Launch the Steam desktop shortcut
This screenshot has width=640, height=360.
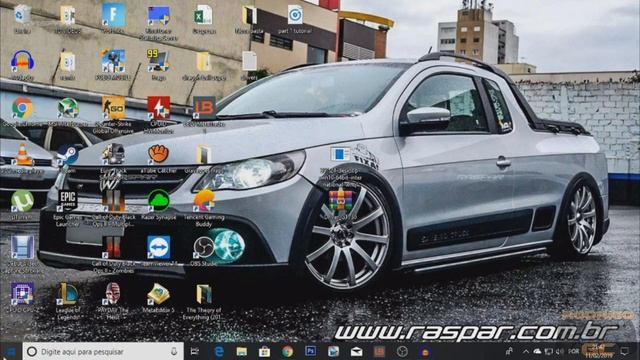click(67, 155)
